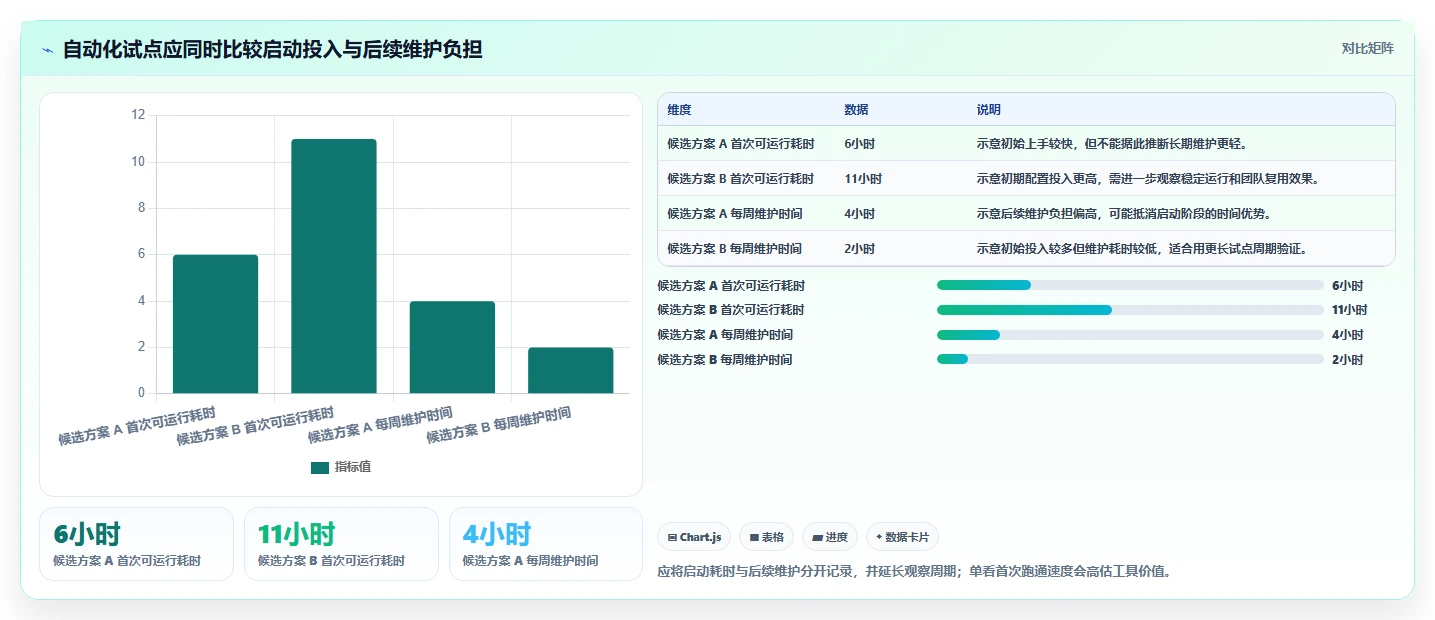Click table cell 候选方案 A 每周维护时间
The image size is (1435, 620).
click(x=735, y=214)
